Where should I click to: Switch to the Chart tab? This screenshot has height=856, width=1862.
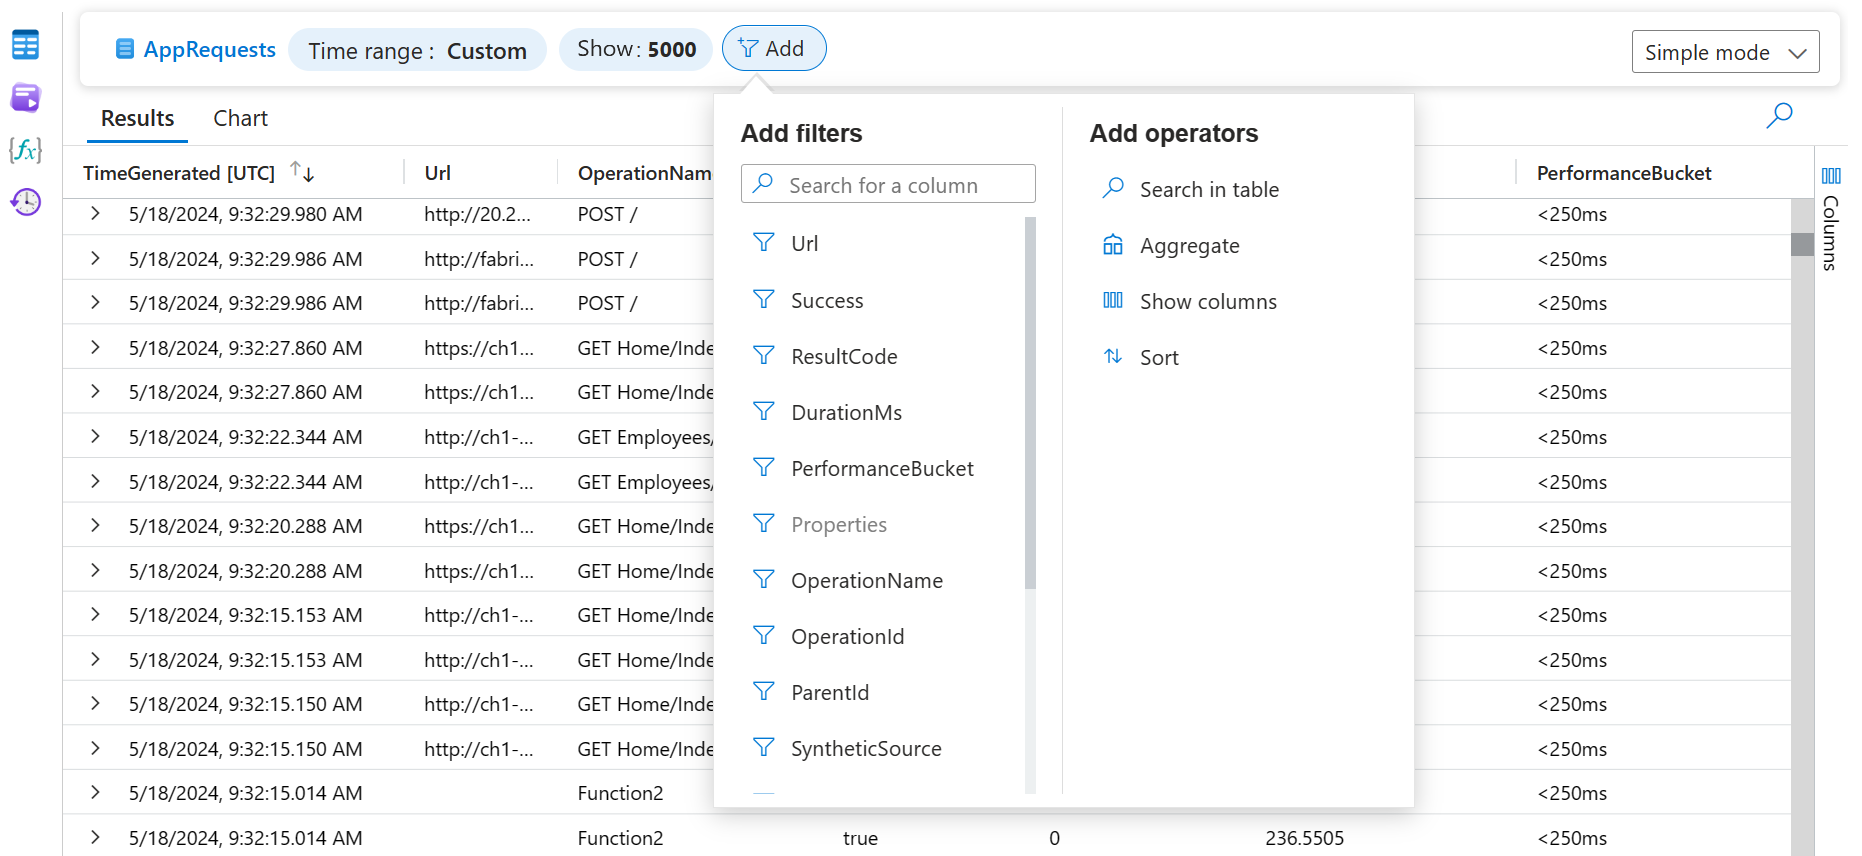pos(240,118)
